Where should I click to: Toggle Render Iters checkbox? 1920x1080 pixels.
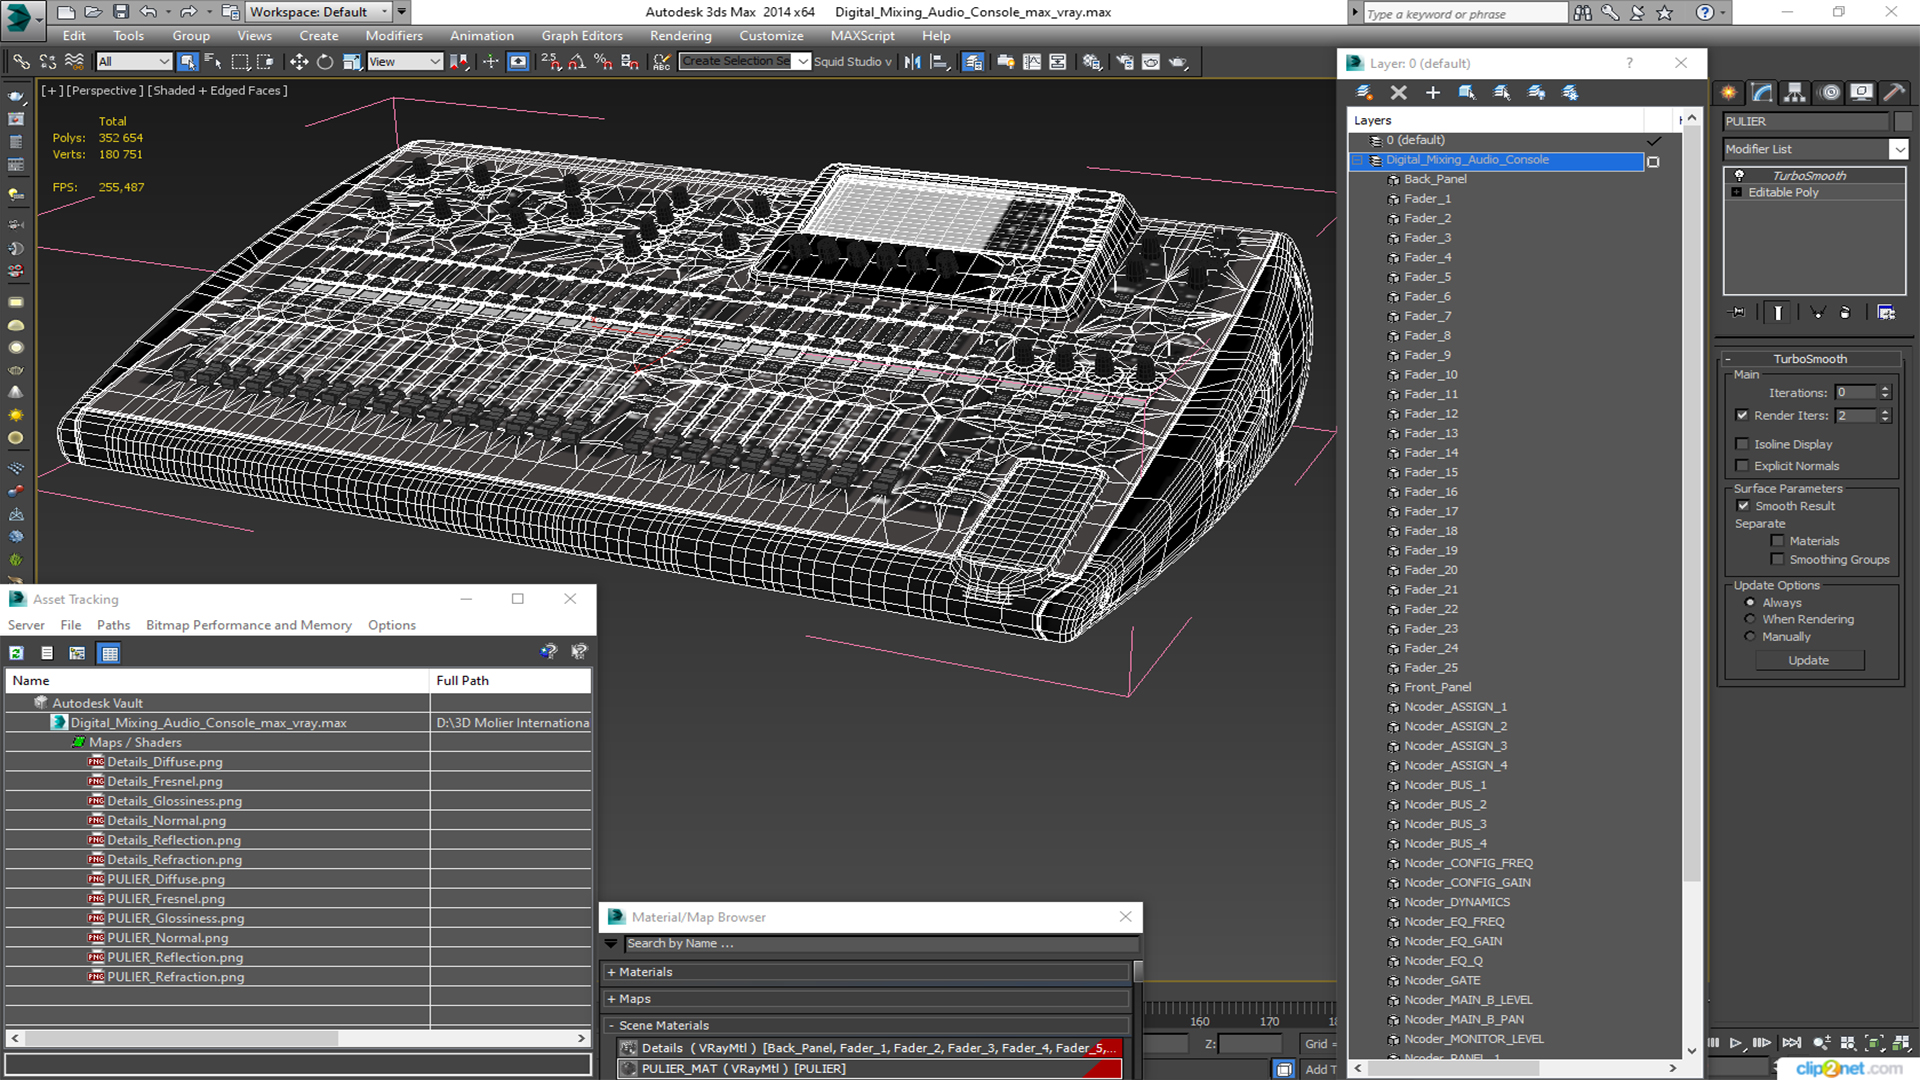tap(1742, 415)
